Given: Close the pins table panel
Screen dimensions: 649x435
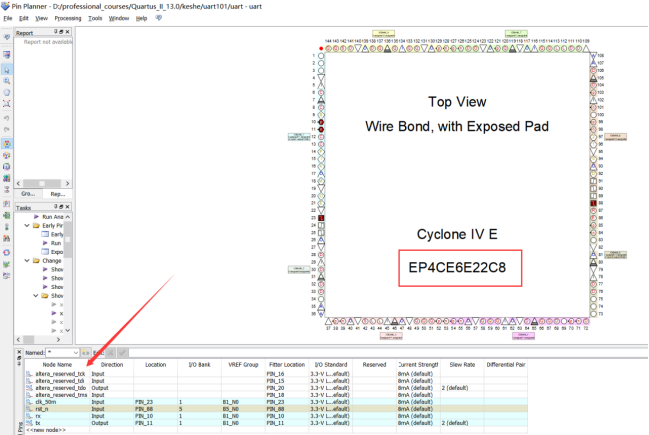Looking at the screenshot, I should point(19,352).
